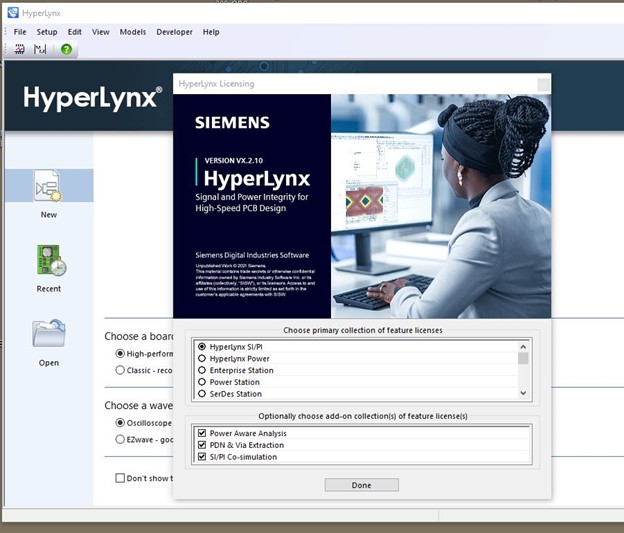Click the HyperLynx app icon in title bar
The height and width of the screenshot is (533, 624).
tap(13, 13)
